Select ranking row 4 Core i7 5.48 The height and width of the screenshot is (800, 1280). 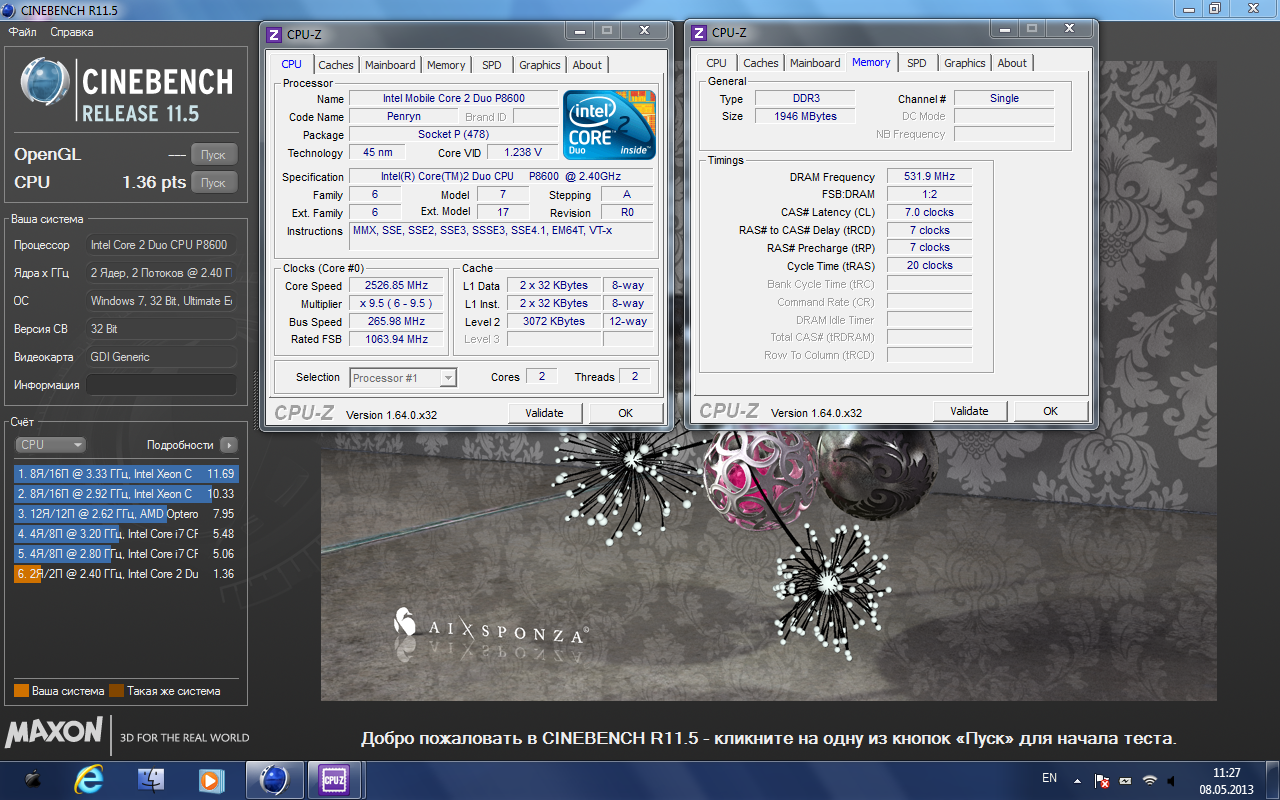(126, 534)
